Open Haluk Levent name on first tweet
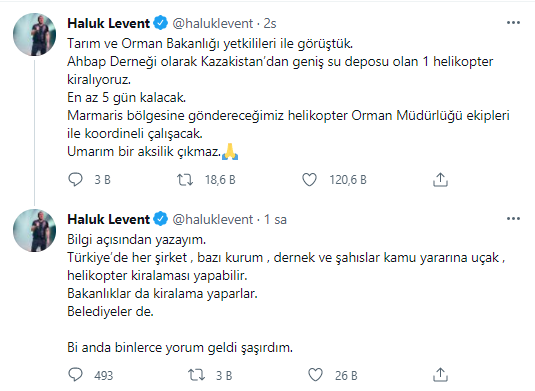 click(x=109, y=23)
